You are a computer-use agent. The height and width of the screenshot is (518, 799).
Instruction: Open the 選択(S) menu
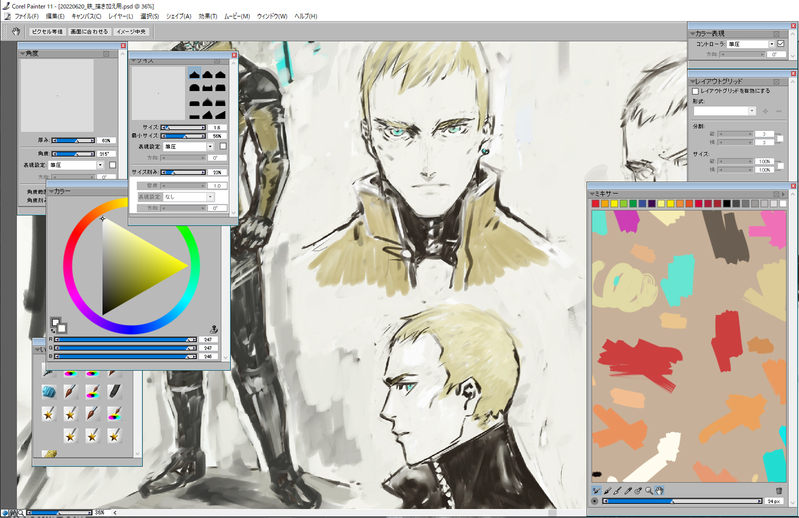[x=150, y=16]
